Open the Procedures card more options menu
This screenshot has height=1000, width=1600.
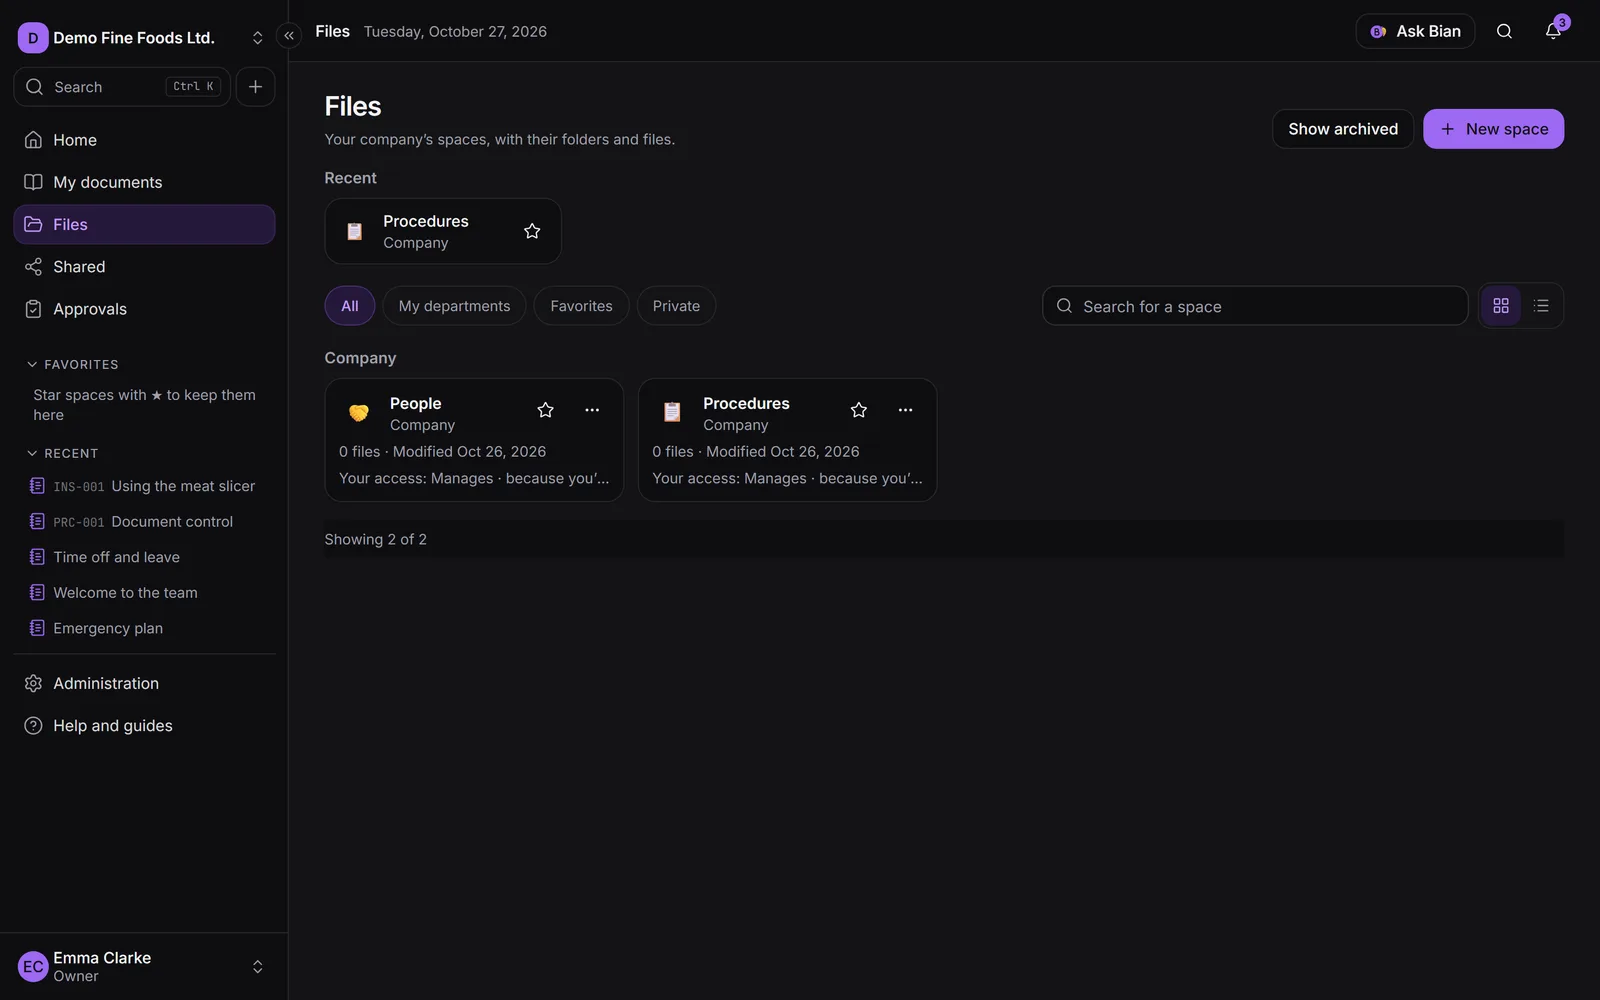coord(905,410)
